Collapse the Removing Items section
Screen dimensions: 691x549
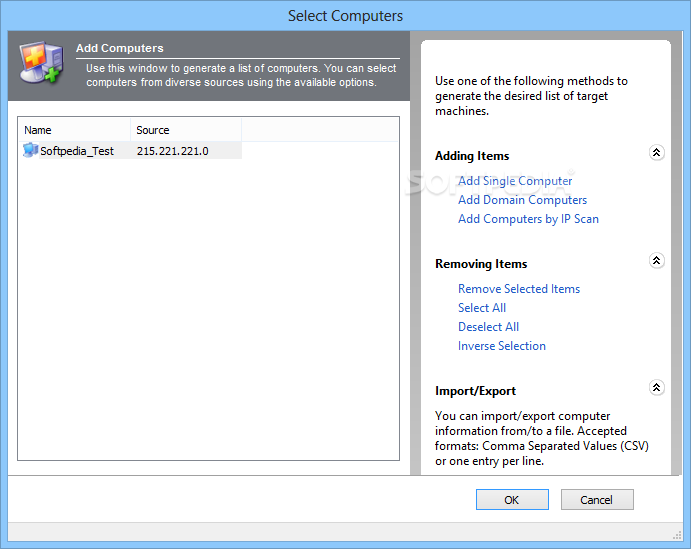tap(656, 260)
